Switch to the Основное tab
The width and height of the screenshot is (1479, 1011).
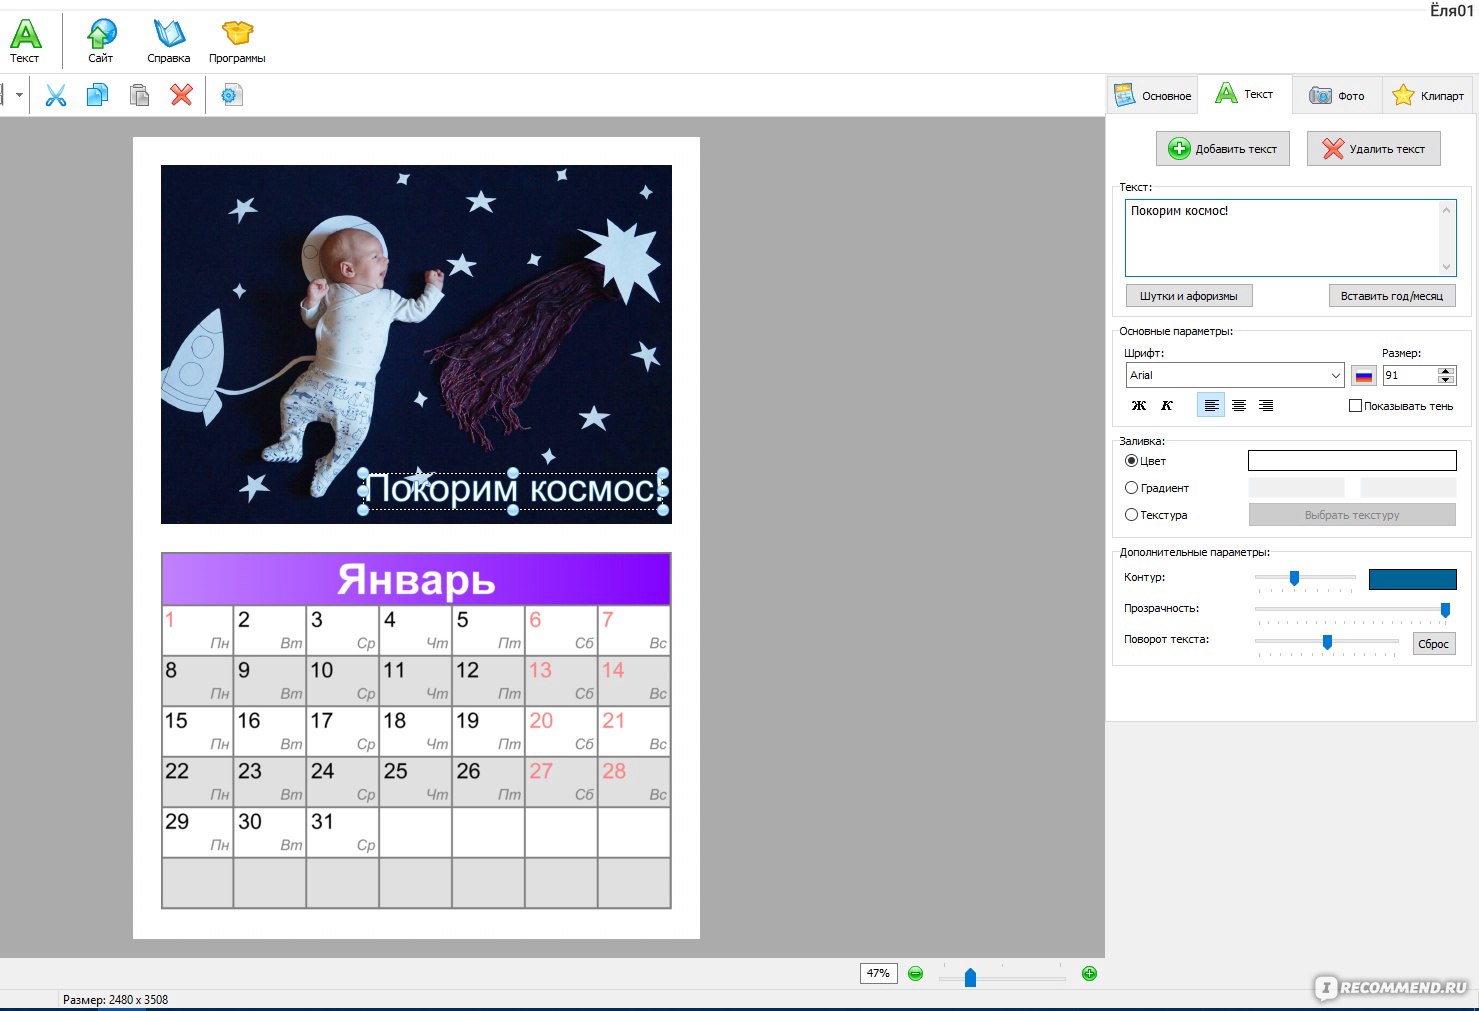coord(1153,96)
